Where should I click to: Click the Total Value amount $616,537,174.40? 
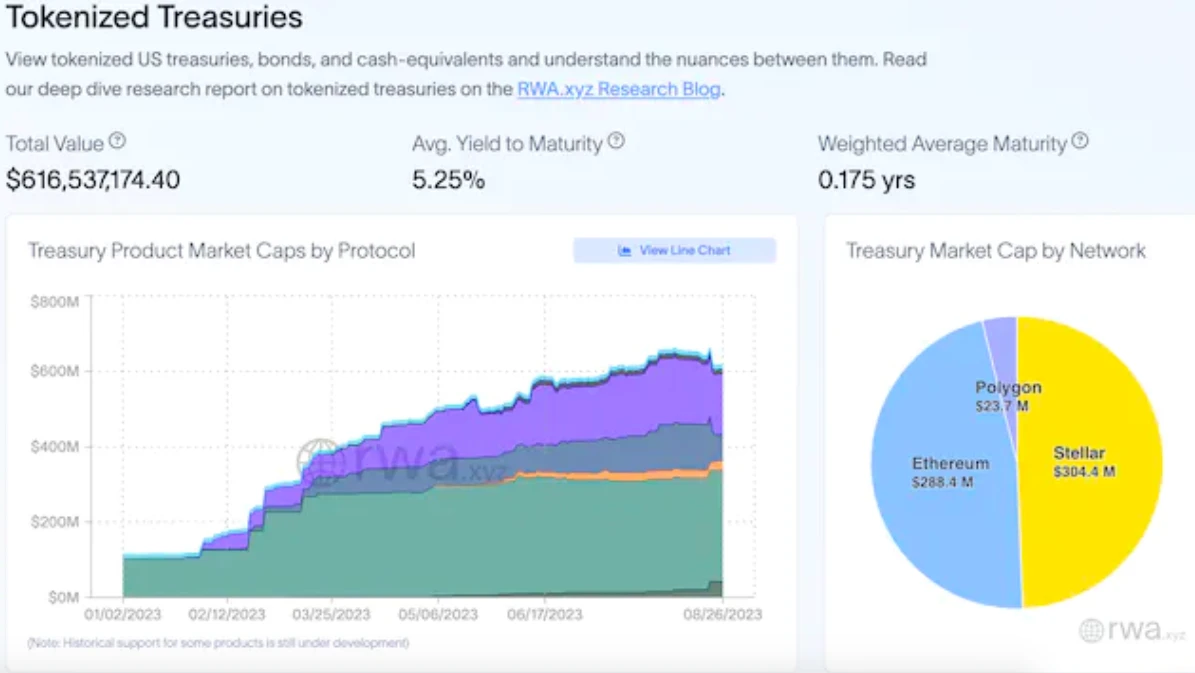coord(93,180)
